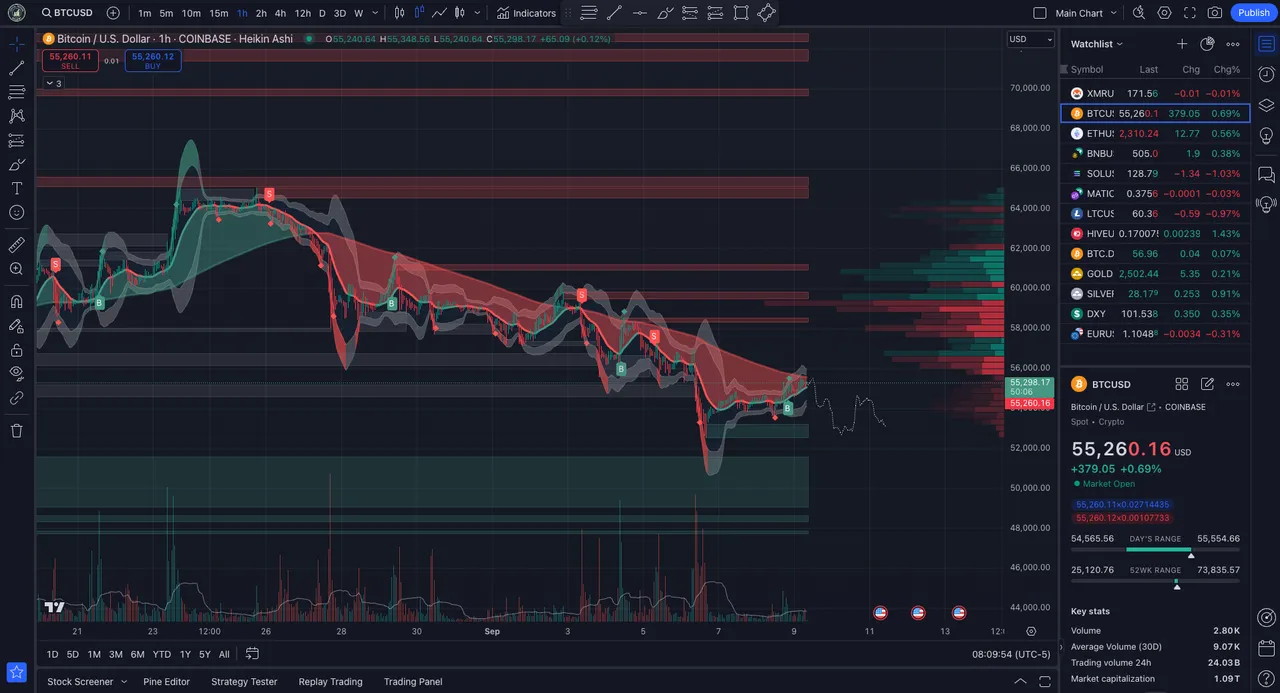The height and width of the screenshot is (693, 1280).
Task: Click the trash icon to remove drawings
Action: click(16, 431)
